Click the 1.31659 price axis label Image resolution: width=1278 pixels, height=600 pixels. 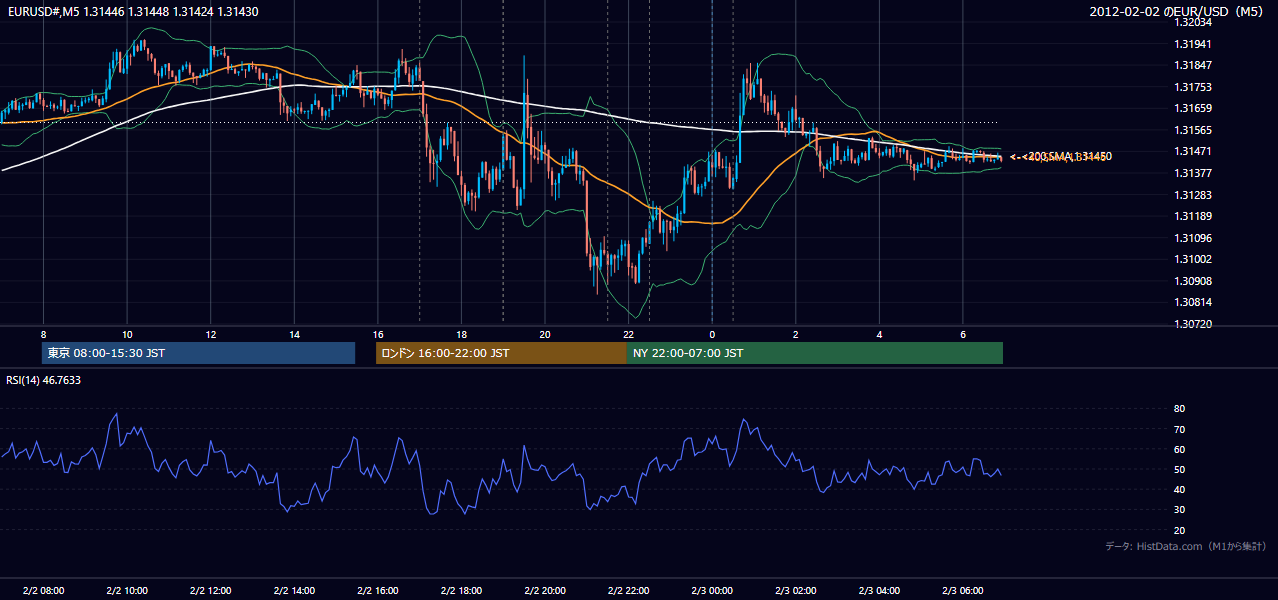(x=1194, y=108)
